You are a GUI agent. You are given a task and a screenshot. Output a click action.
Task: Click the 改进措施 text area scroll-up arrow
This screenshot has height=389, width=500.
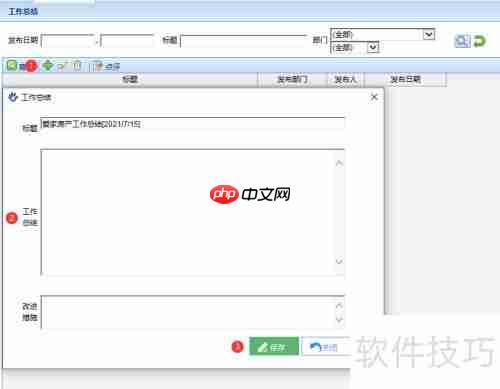pyautogui.click(x=339, y=305)
